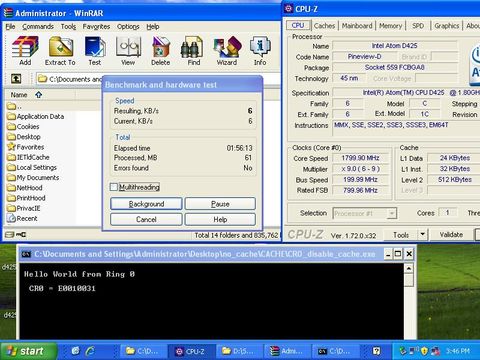
Task: Click the Core Speed value field
Action: pos(360,158)
